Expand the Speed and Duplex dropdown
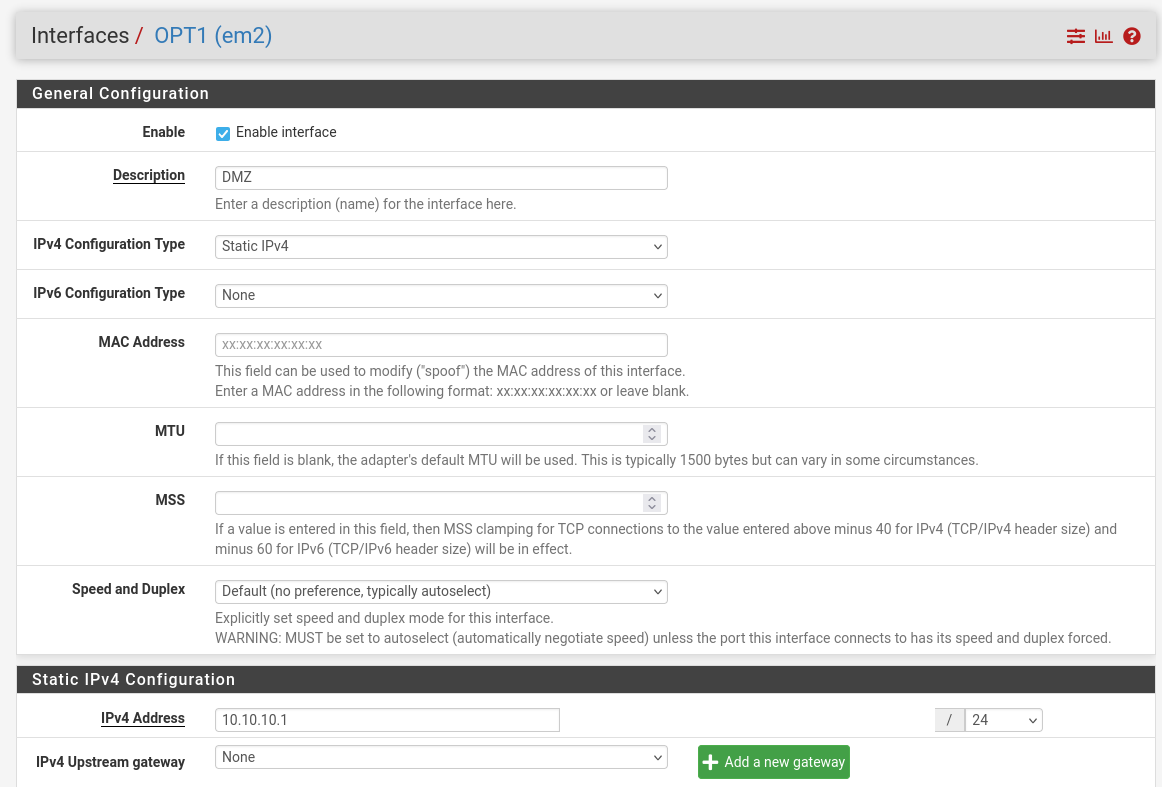The image size is (1162, 787). (x=441, y=591)
